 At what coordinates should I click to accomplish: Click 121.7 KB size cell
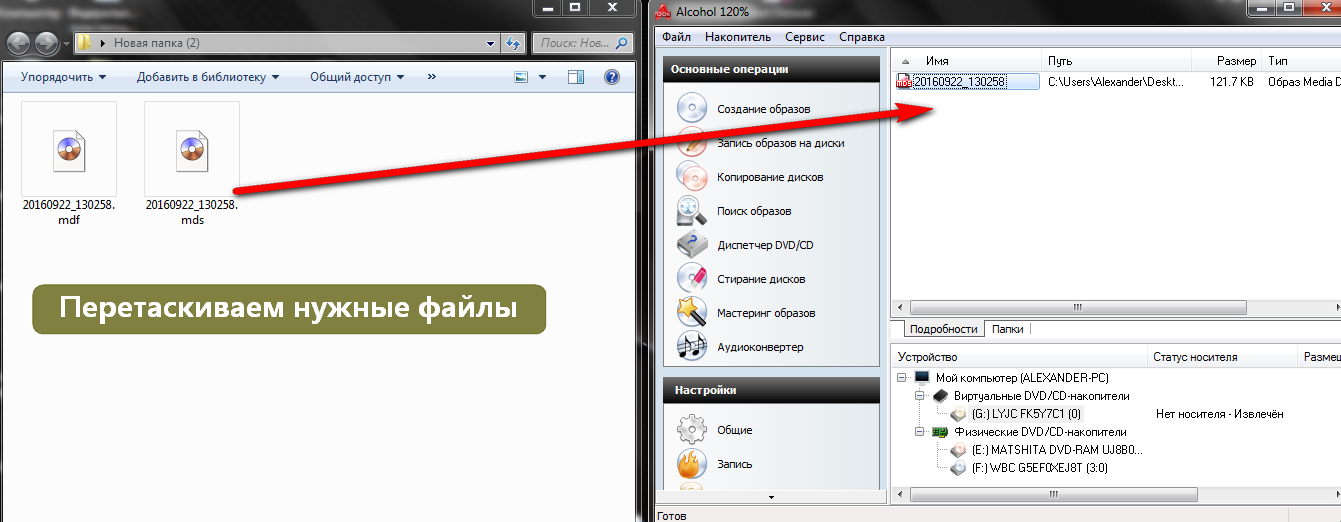[x=1231, y=82]
